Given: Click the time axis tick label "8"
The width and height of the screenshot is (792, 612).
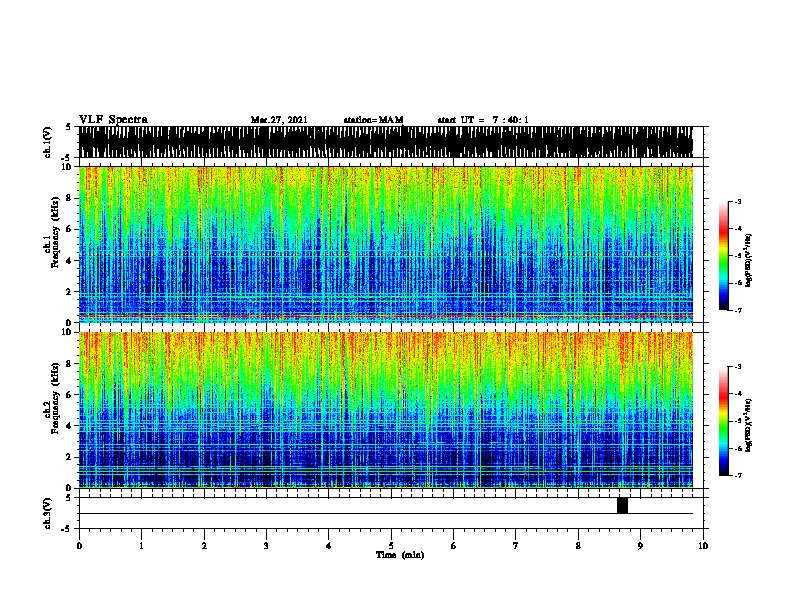Looking at the screenshot, I should tap(578, 546).
